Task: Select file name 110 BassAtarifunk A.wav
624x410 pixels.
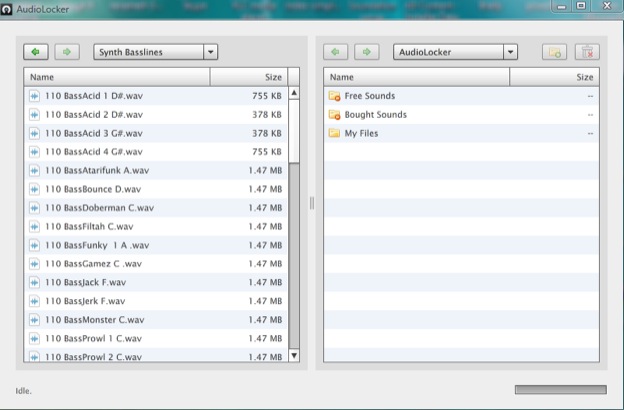Action: coord(97,170)
